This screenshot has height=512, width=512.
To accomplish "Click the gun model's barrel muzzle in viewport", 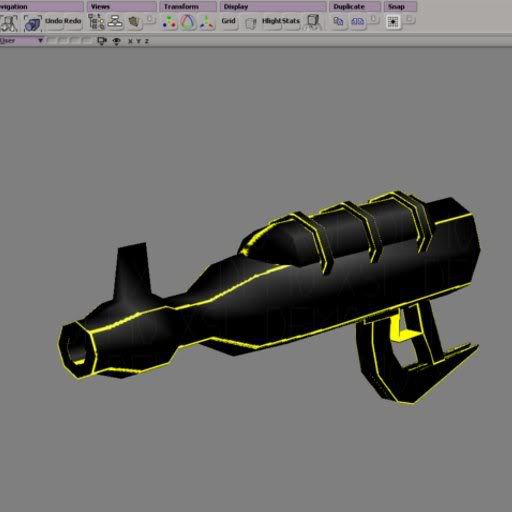I will click(77, 350).
